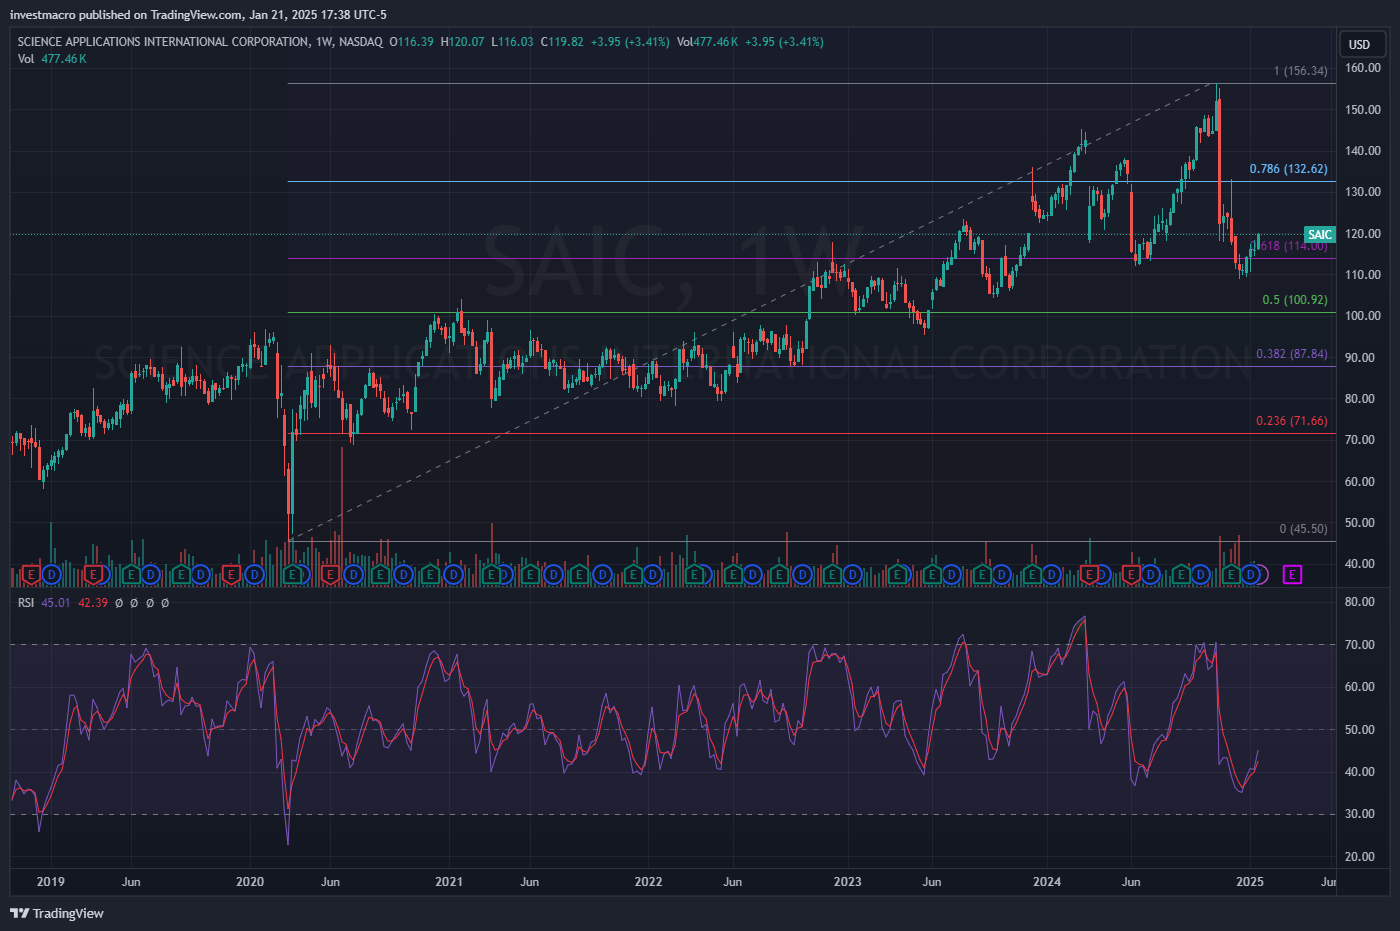Click the magenta upcoming earnings E marker

(1292, 574)
